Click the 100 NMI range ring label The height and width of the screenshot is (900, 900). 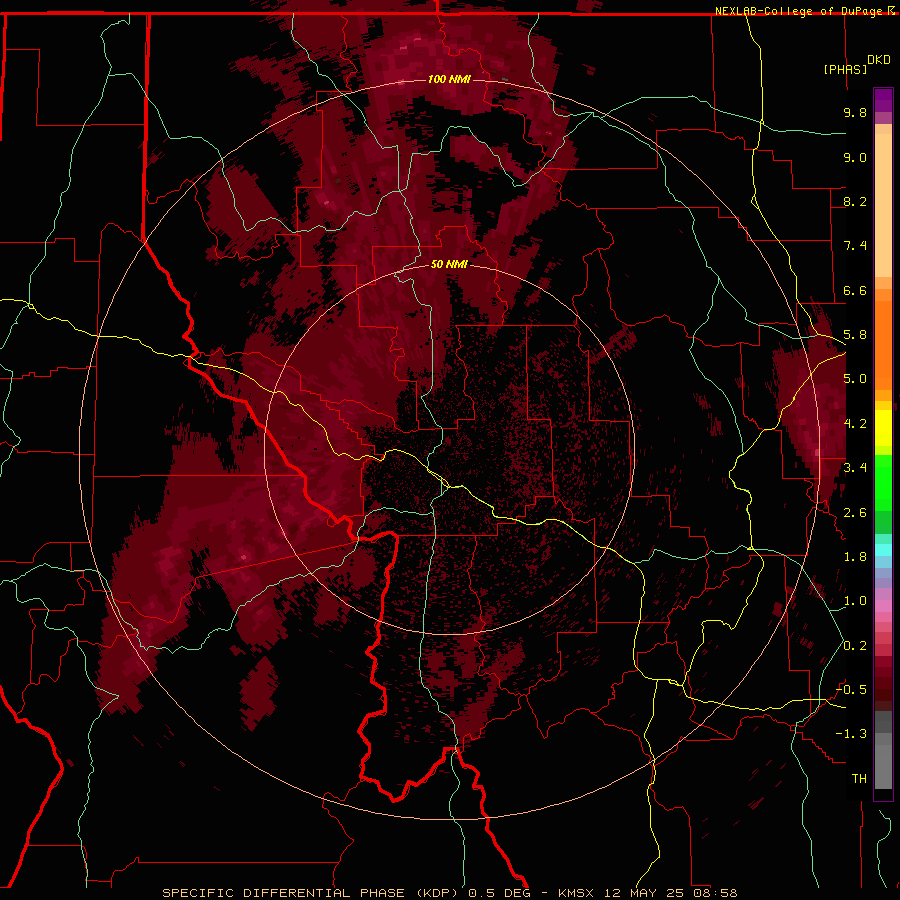449,79
